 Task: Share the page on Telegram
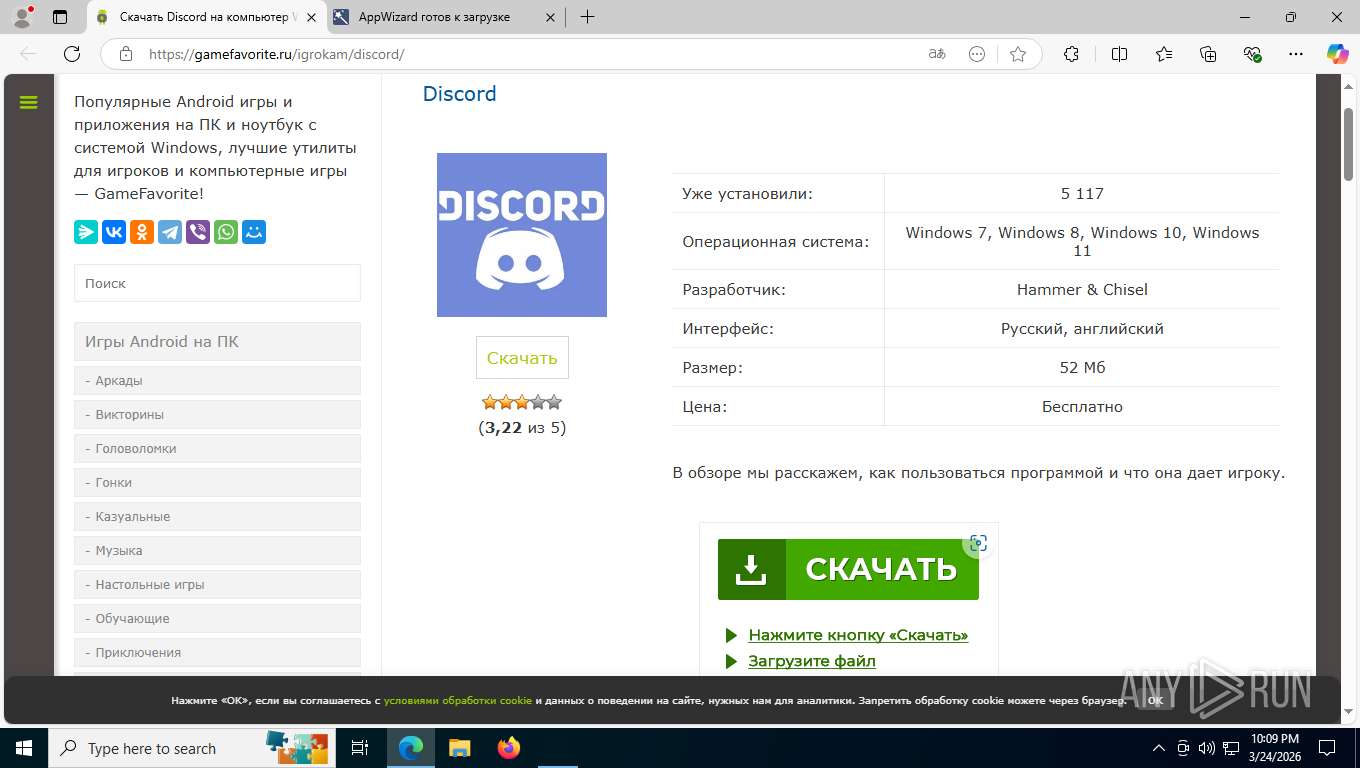pos(170,232)
